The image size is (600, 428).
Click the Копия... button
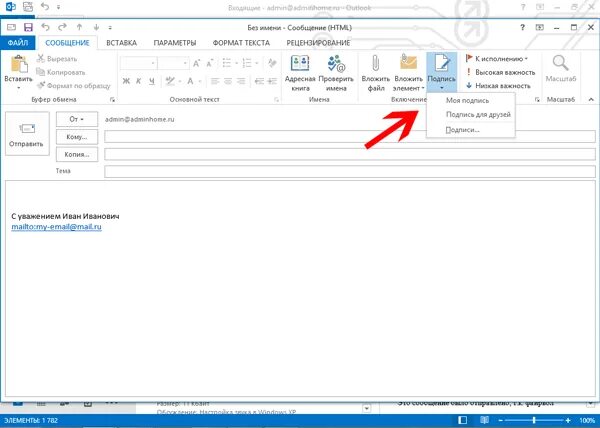click(x=77, y=155)
